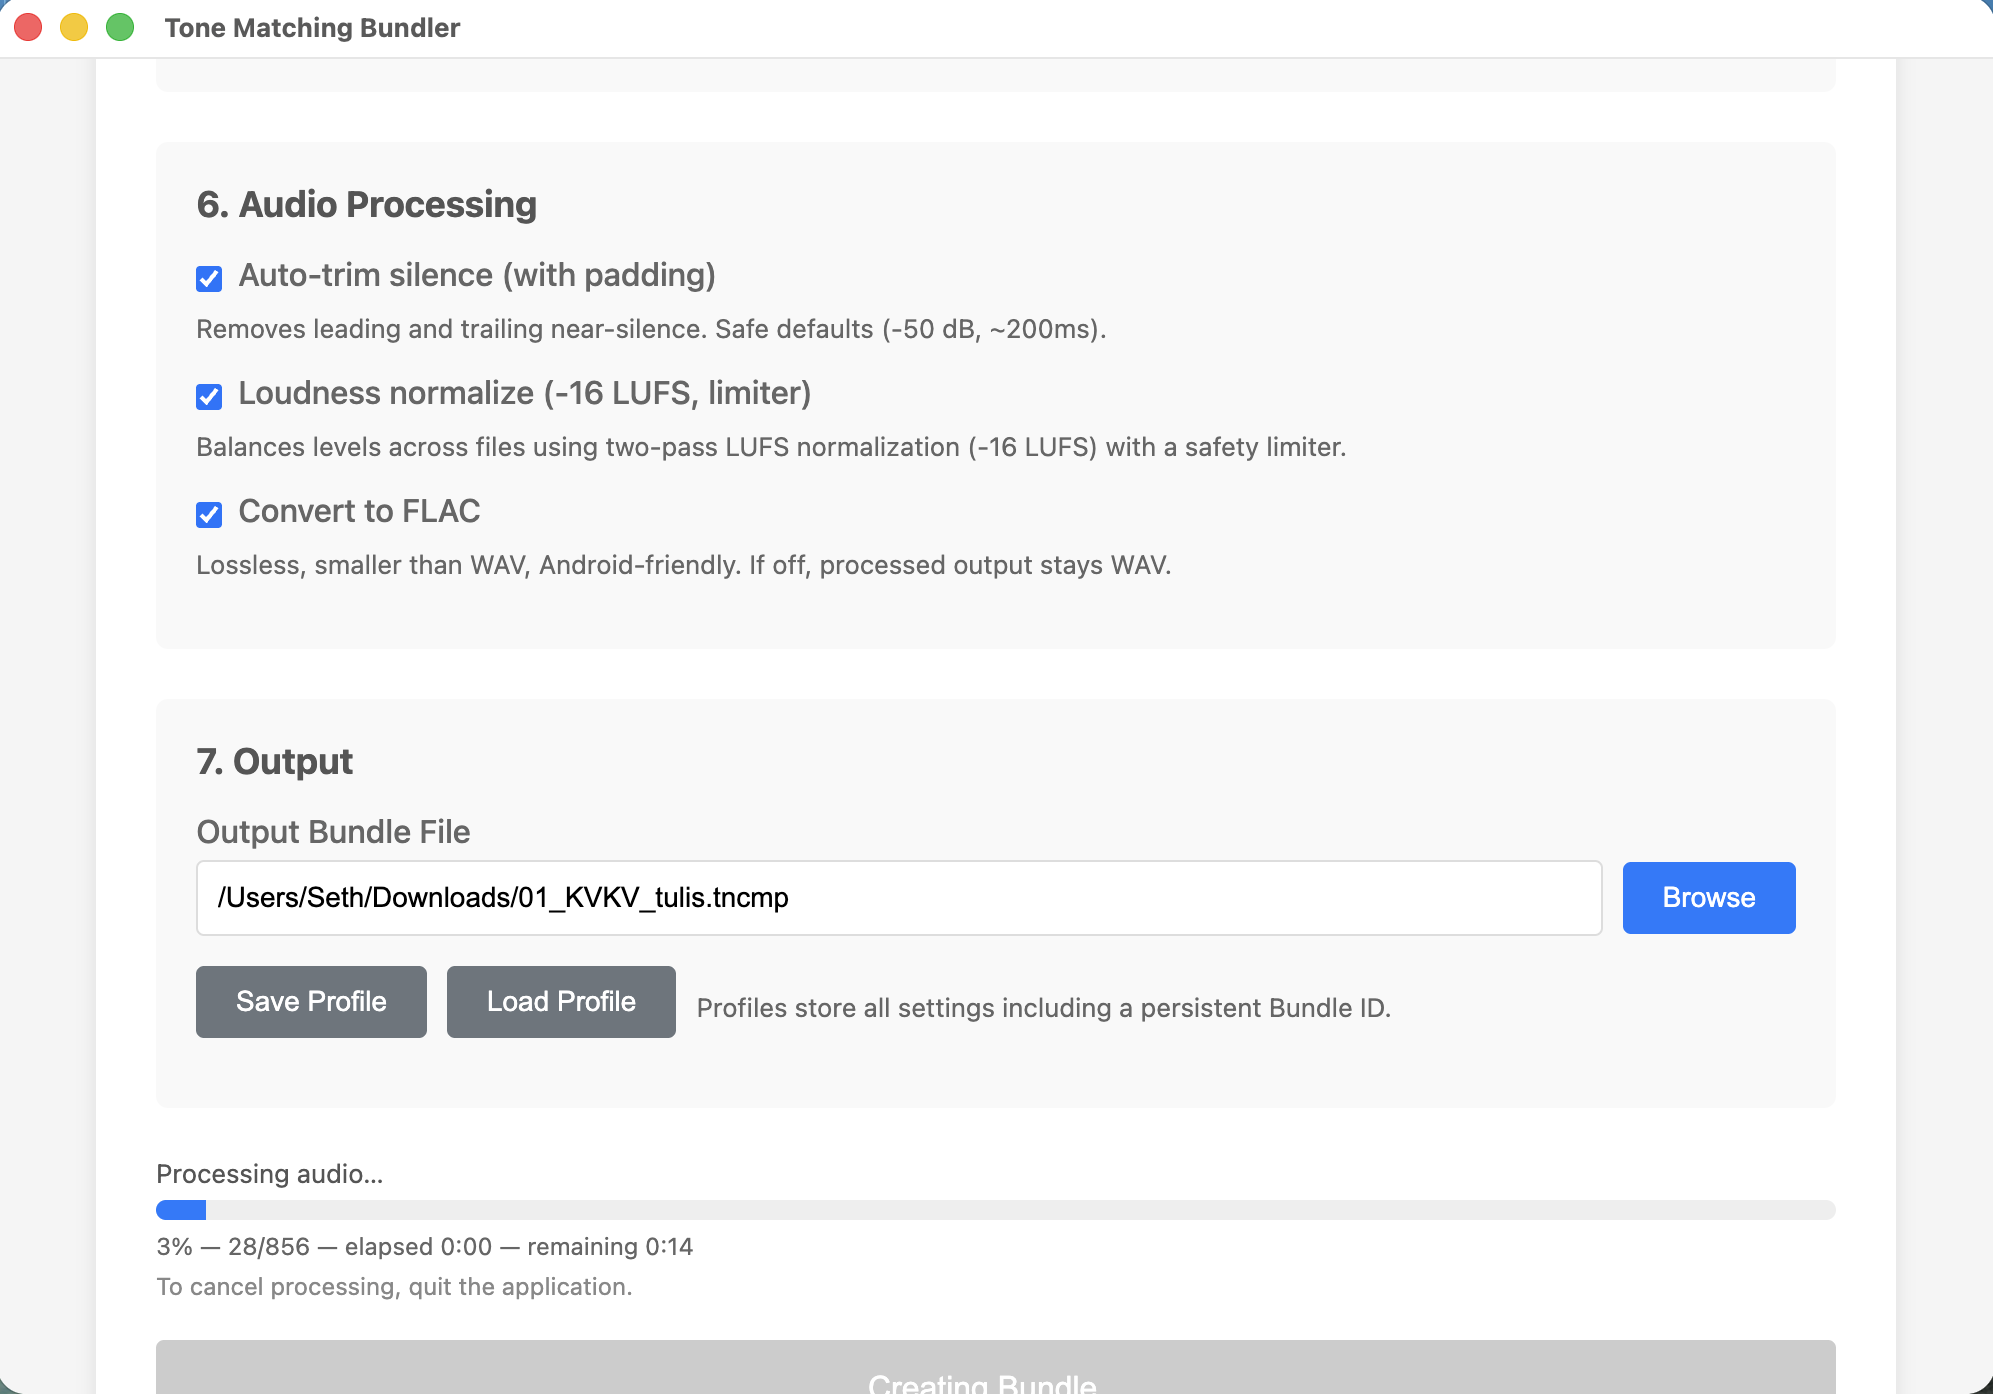Screen dimensions: 1993x1394
Task: Disable the Auto-trim silence checkbox
Action: 208,279
